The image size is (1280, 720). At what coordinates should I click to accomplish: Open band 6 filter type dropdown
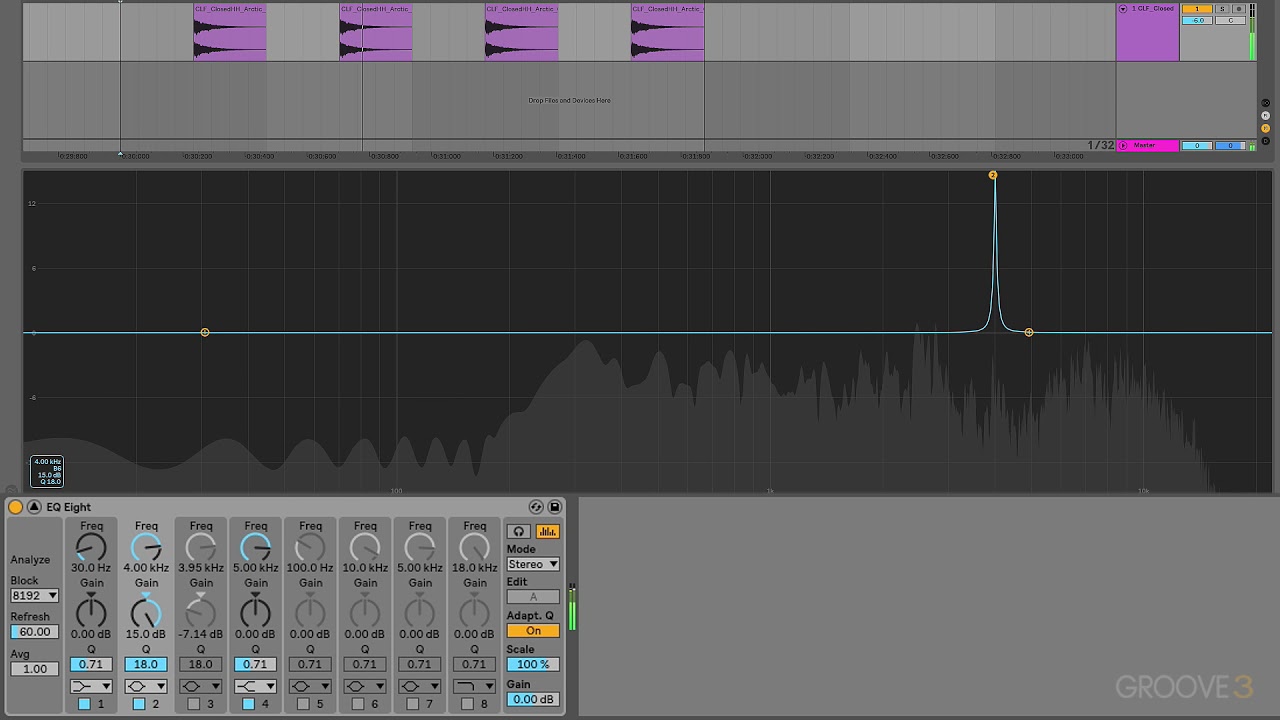point(365,686)
